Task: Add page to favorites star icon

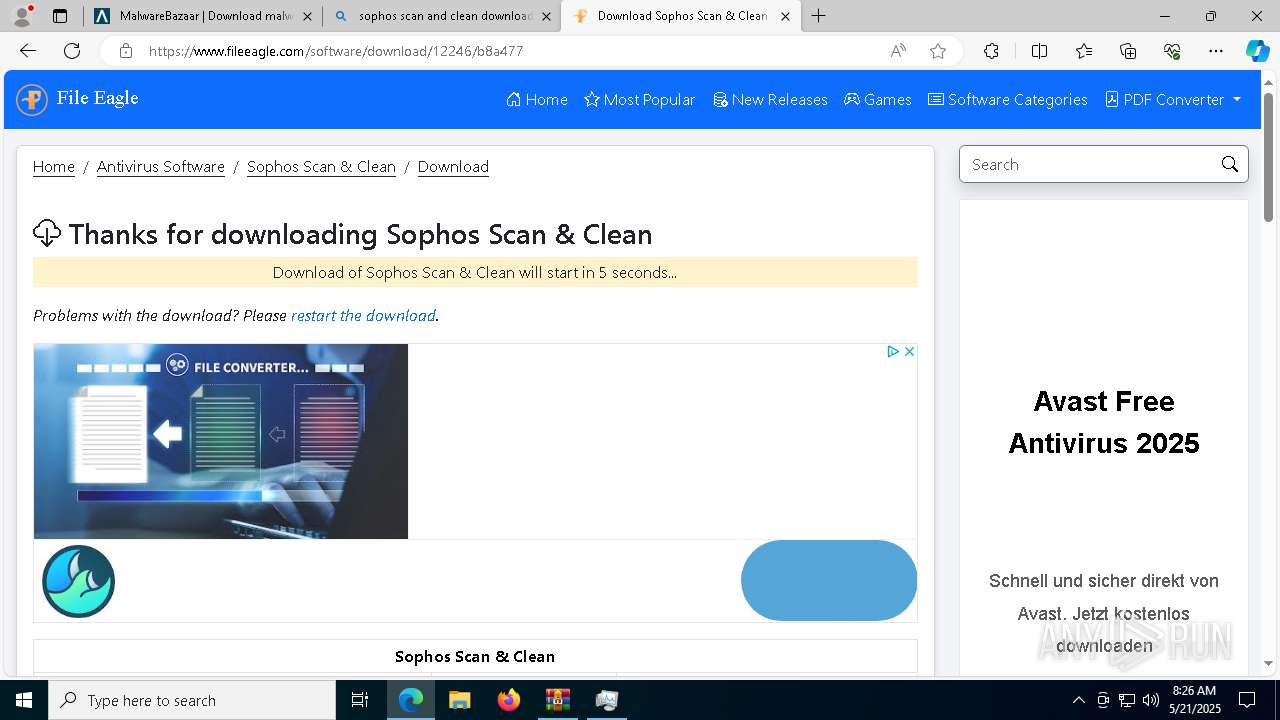Action: click(x=938, y=51)
